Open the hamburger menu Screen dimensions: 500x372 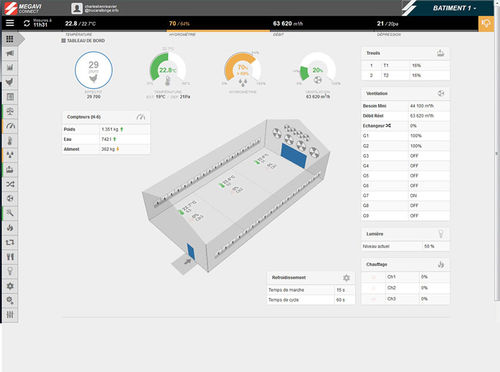(x=10, y=23)
